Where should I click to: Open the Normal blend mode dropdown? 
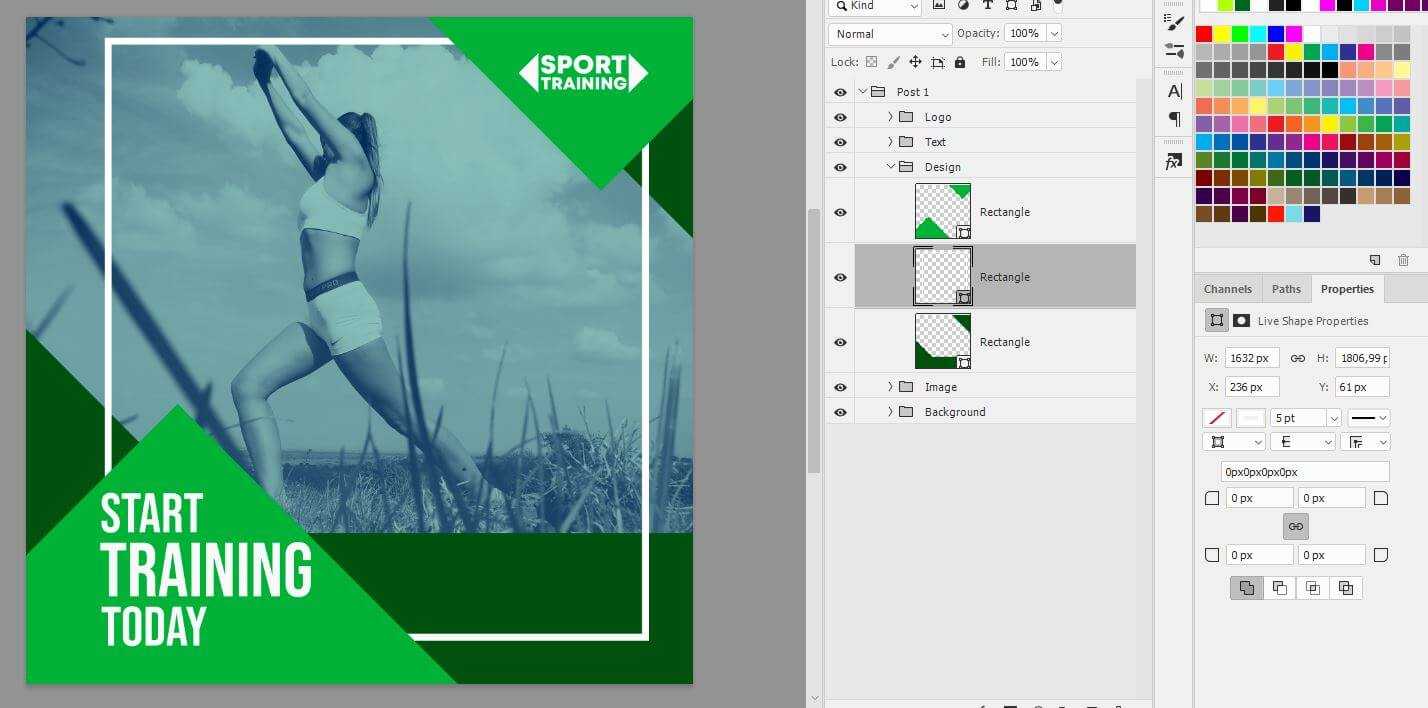[x=889, y=34]
